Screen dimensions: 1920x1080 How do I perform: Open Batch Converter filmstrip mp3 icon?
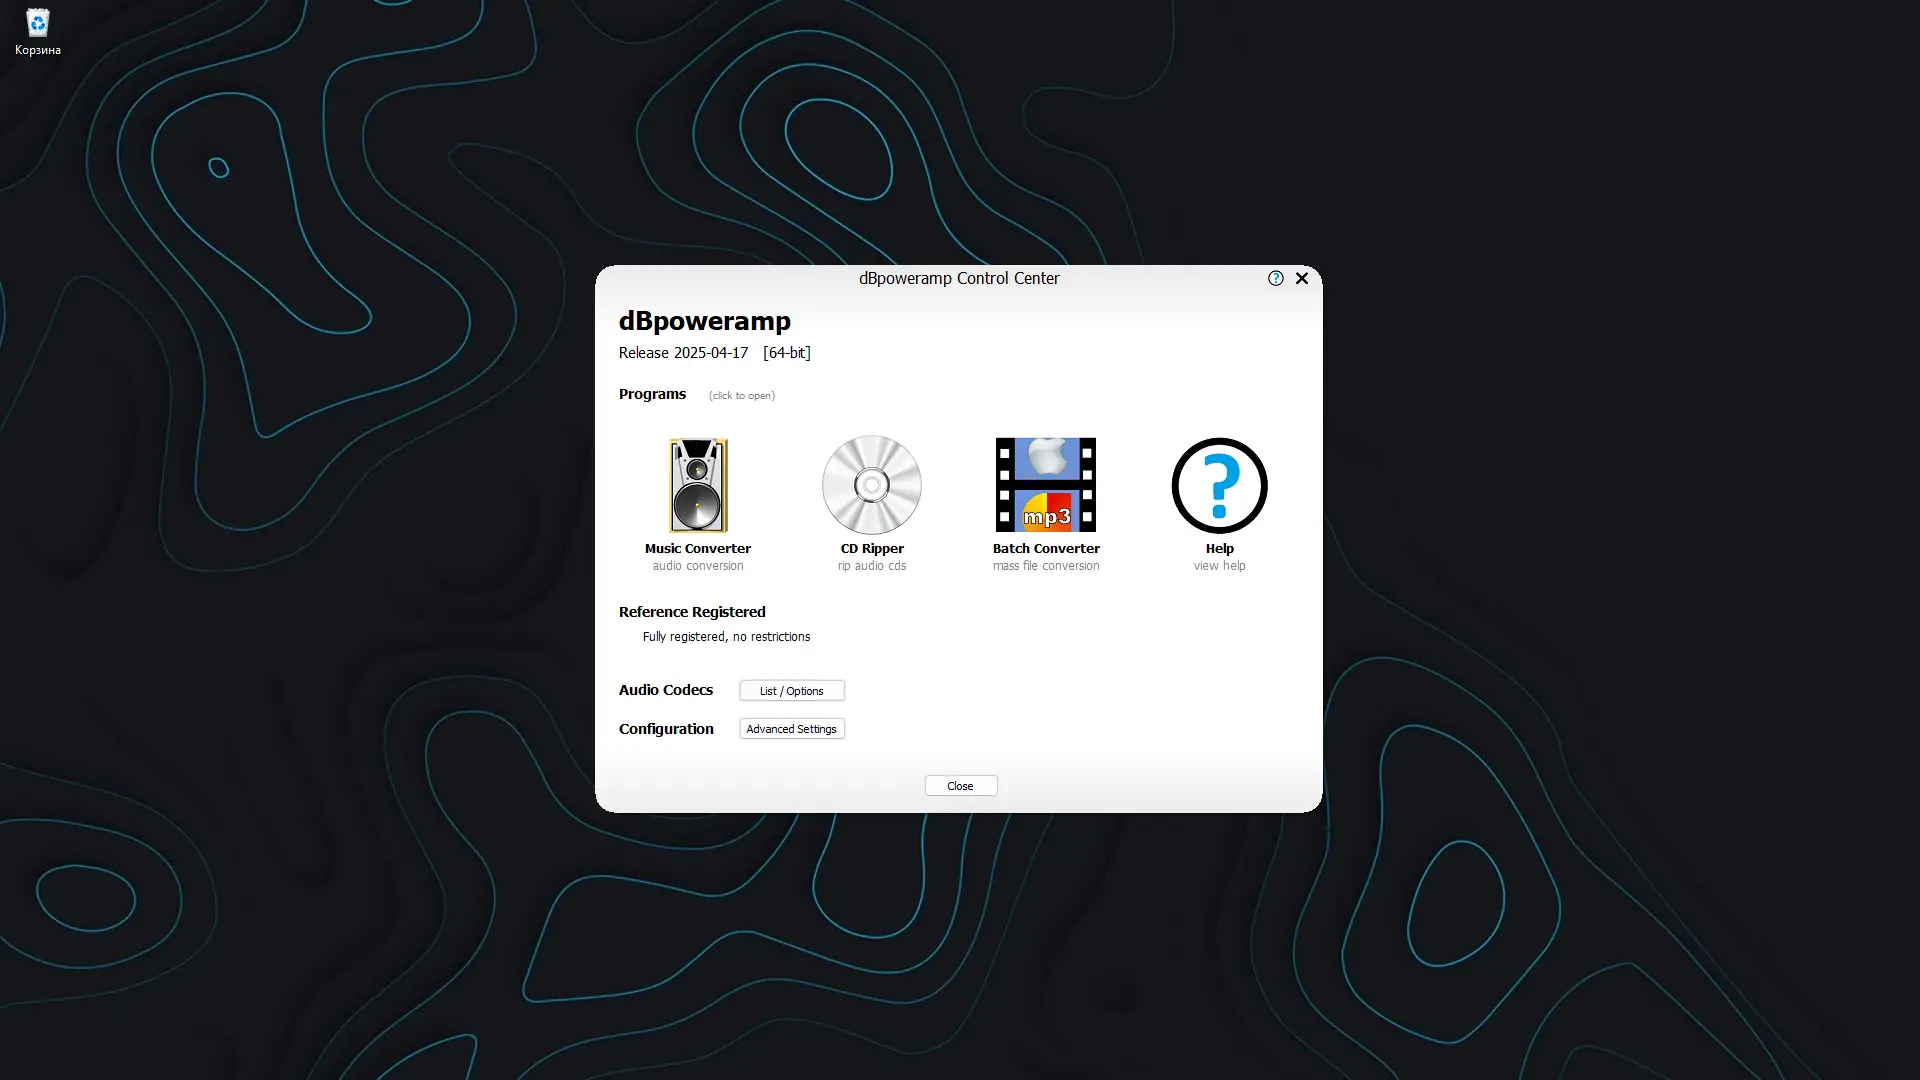1045,486
